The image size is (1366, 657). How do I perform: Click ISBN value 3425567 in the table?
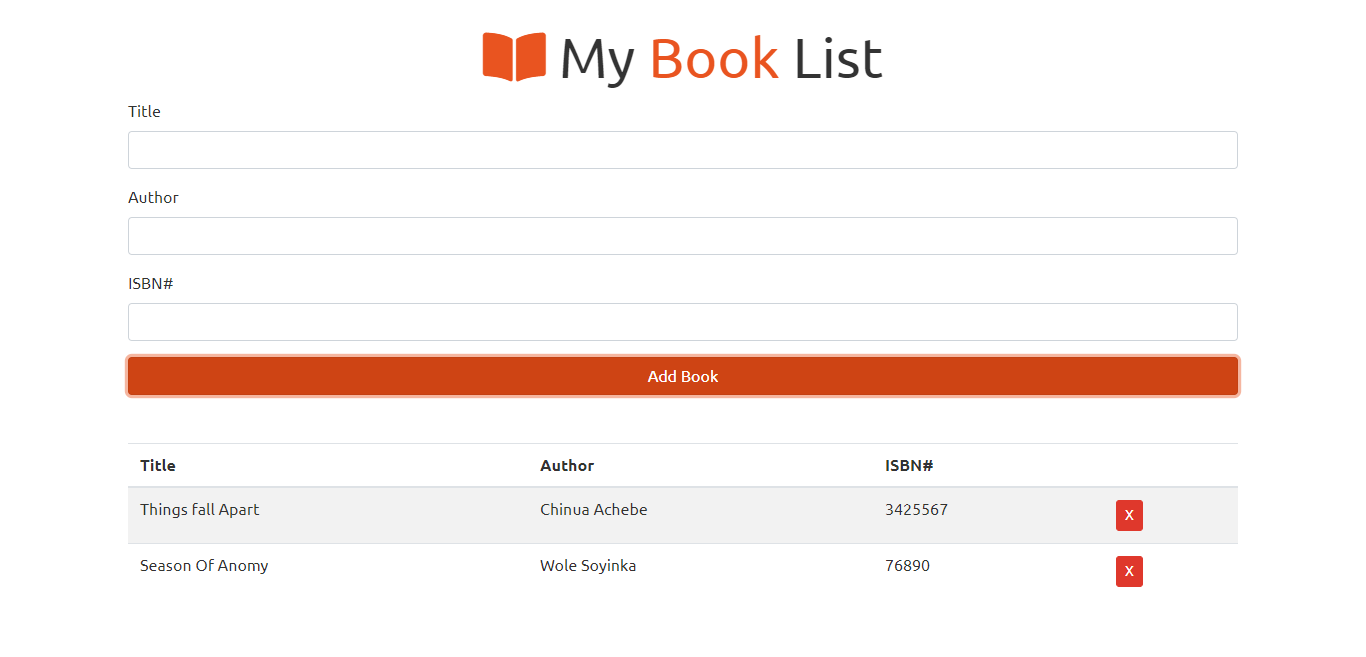point(916,510)
